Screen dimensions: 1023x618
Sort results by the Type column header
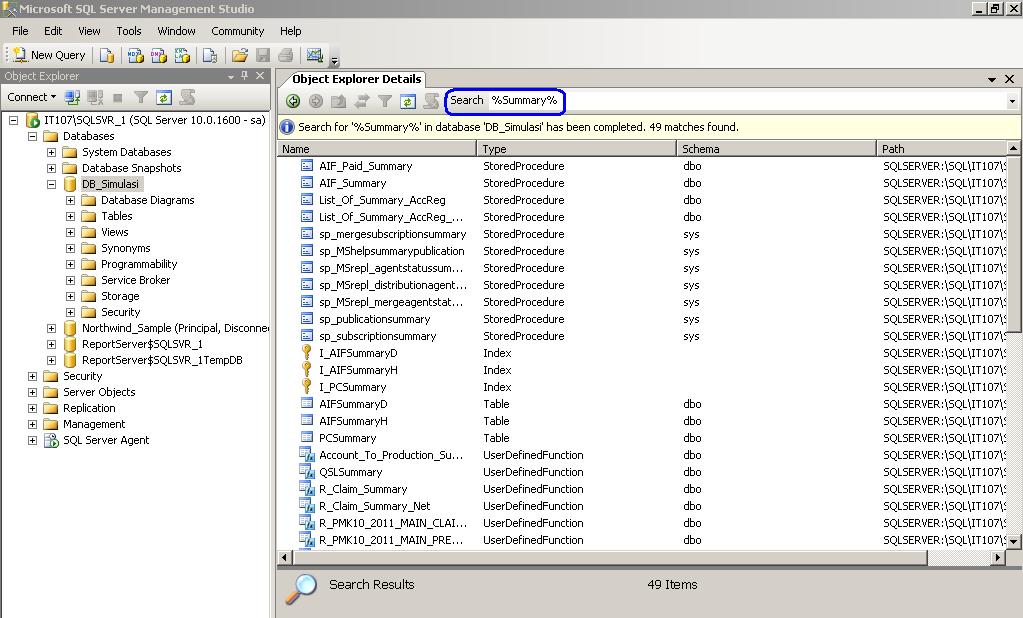(x=577, y=149)
